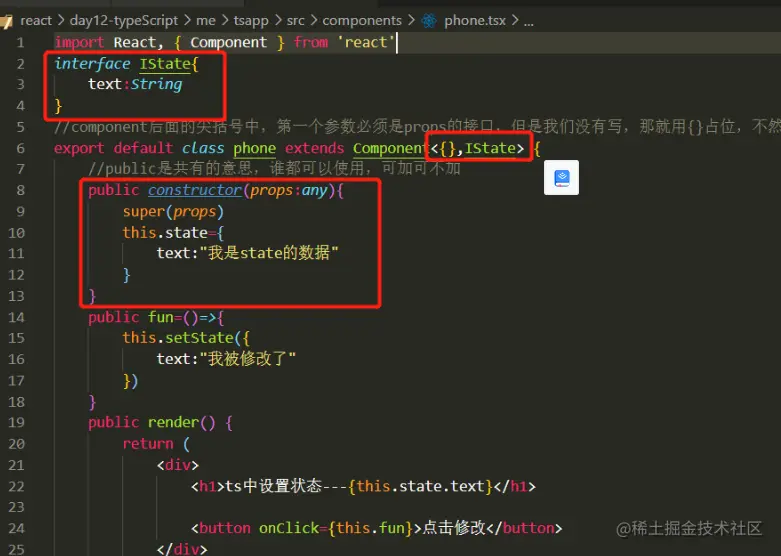Expand the '...' symbol breadcrumb
The image size is (781, 556).
pos(528,22)
